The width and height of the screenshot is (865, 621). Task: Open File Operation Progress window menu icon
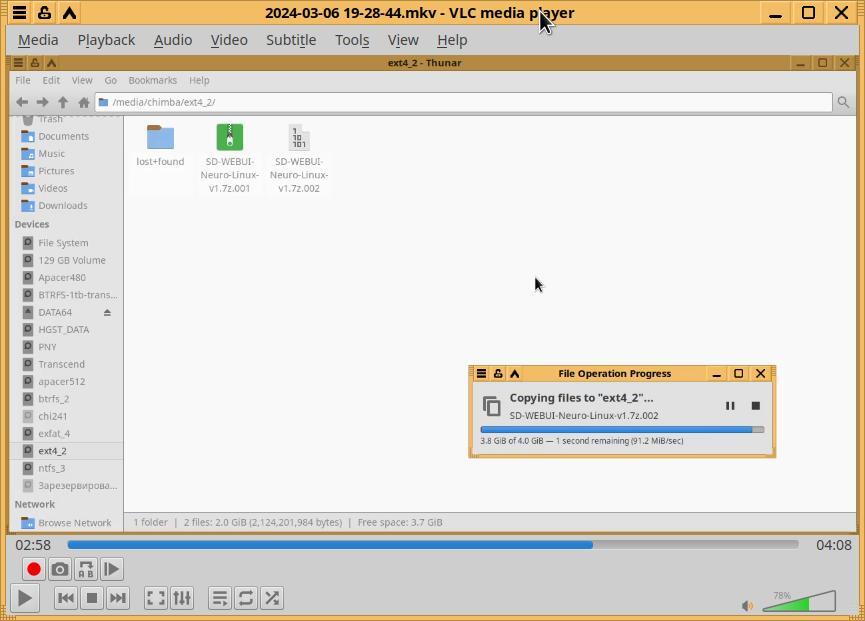click(481, 373)
